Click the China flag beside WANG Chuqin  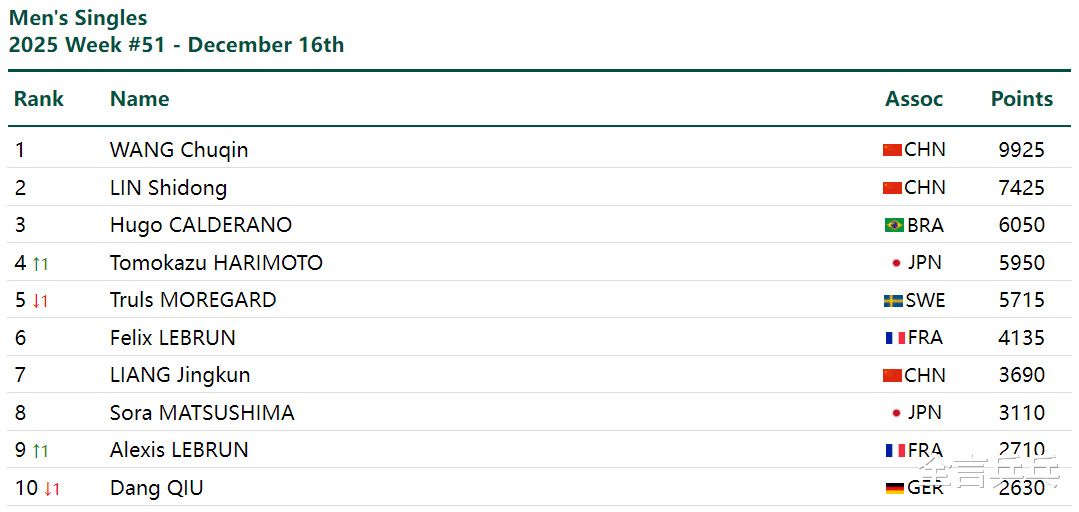tap(892, 150)
